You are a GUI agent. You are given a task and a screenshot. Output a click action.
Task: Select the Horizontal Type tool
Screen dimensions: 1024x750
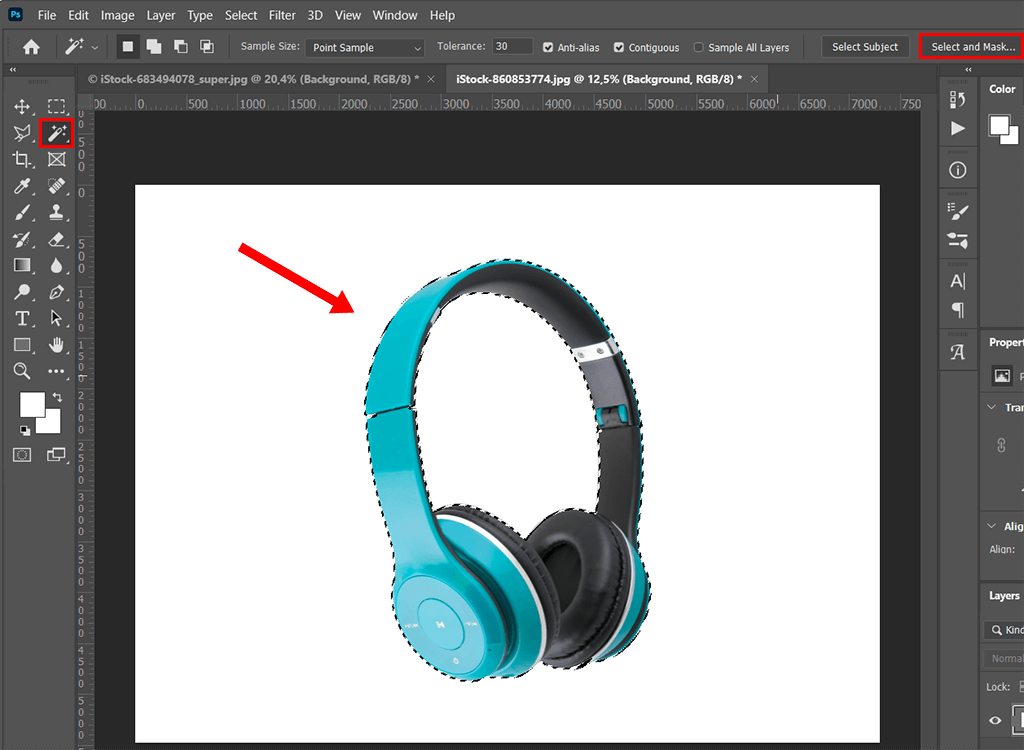click(22, 318)
